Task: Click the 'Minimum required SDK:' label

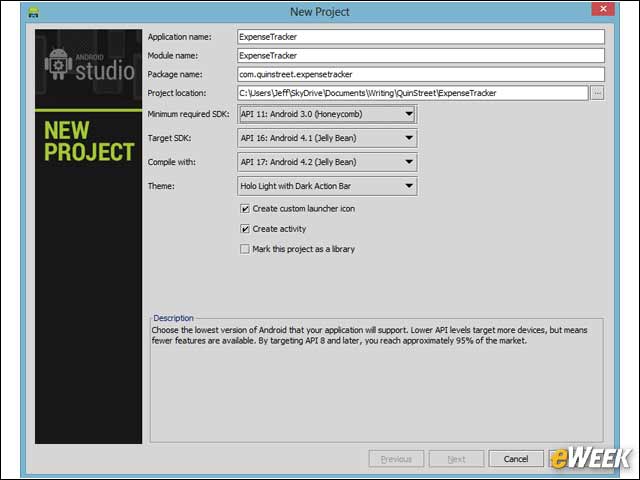Action: click(189, 114)
